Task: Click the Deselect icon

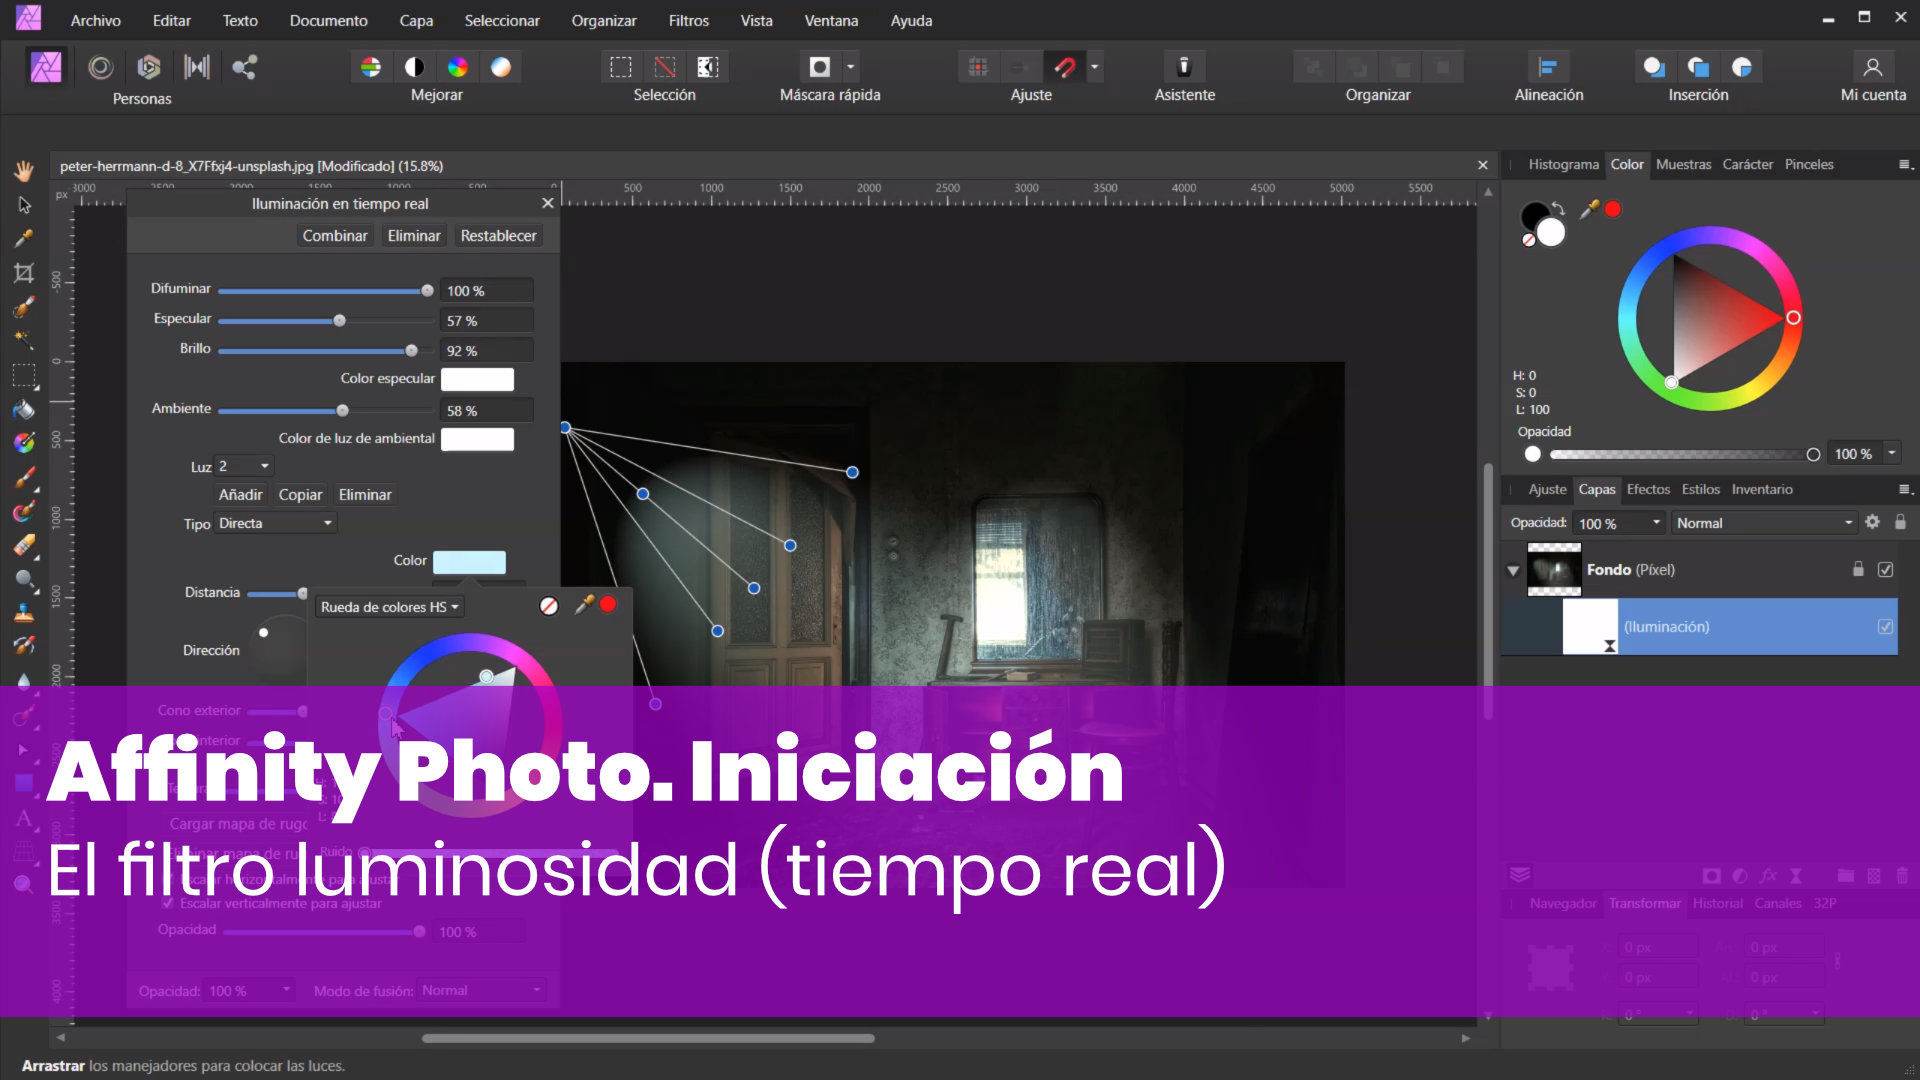Action: (665, 67)
